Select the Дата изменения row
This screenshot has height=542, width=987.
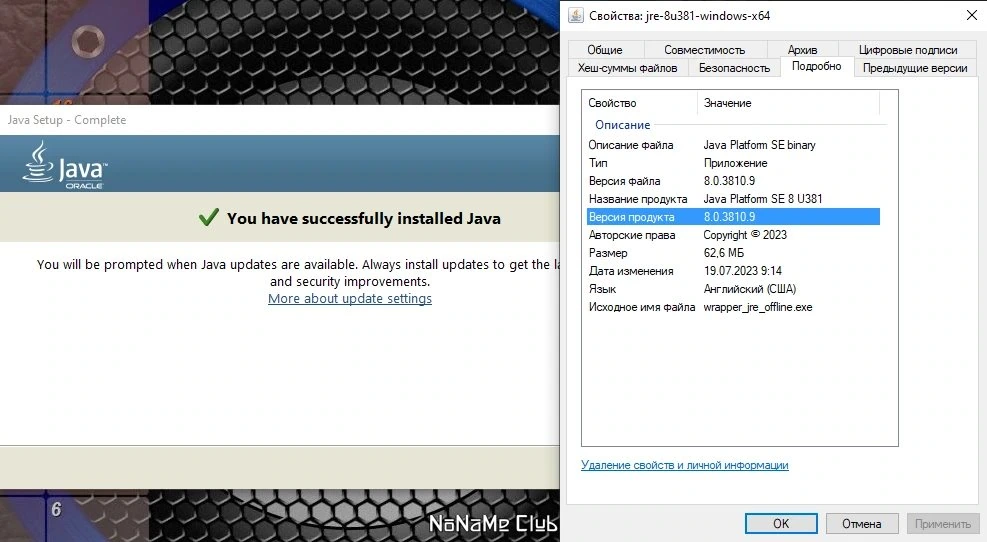click(733, 271)
